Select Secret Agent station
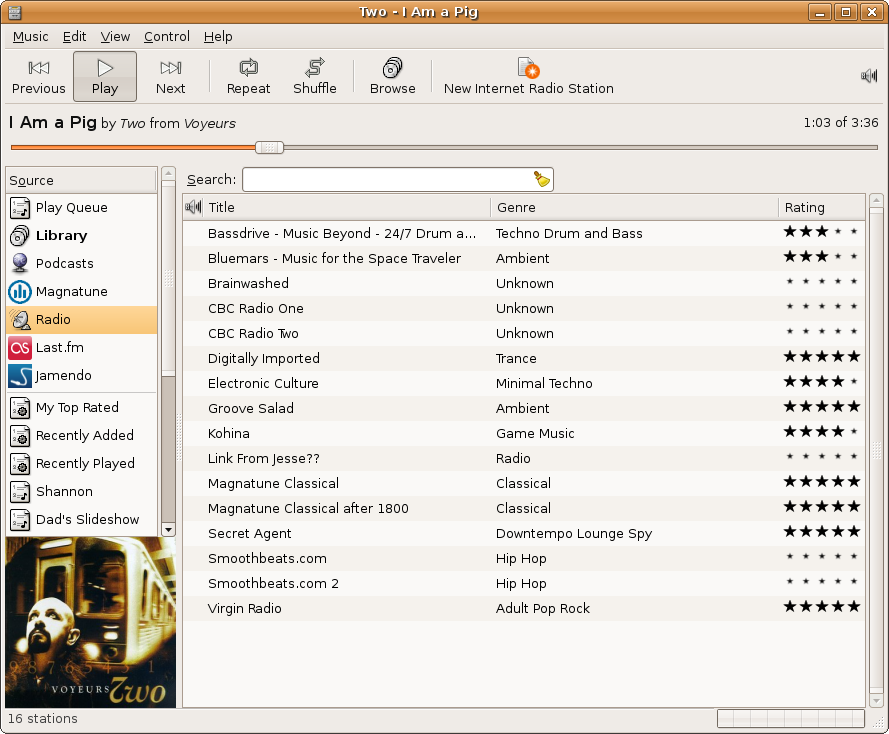This screenshot has height=734, width=889. tap(523, 533)
